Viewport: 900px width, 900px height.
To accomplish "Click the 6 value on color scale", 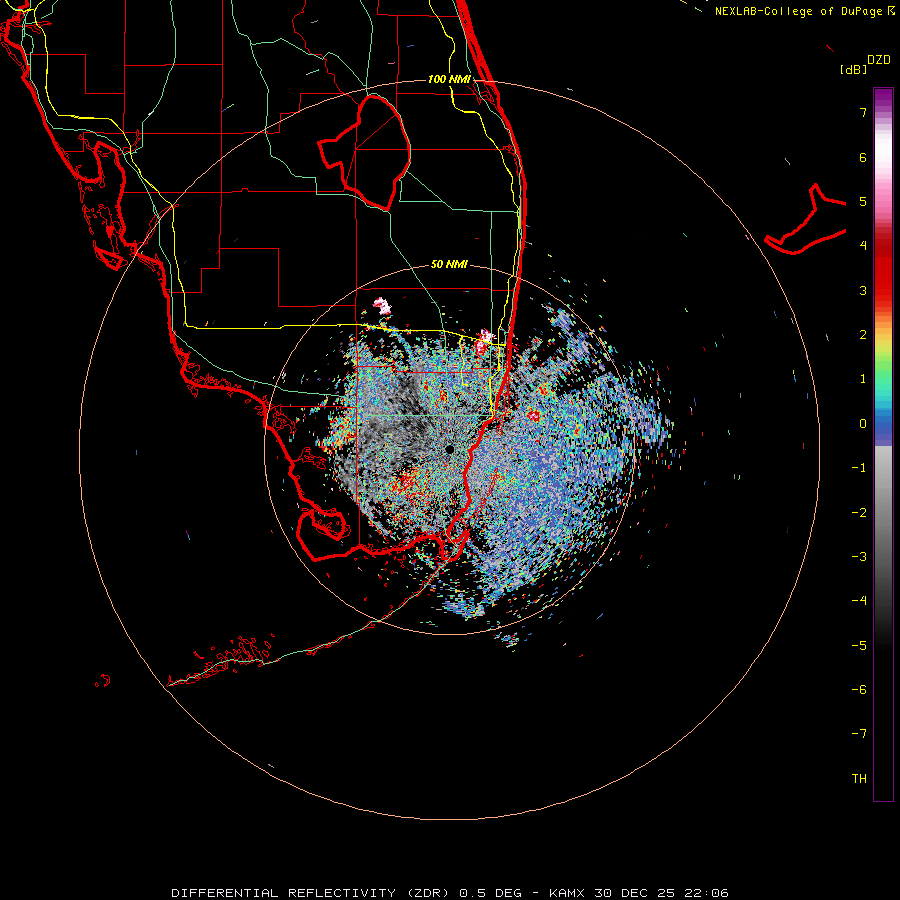I will click(863, 157).
